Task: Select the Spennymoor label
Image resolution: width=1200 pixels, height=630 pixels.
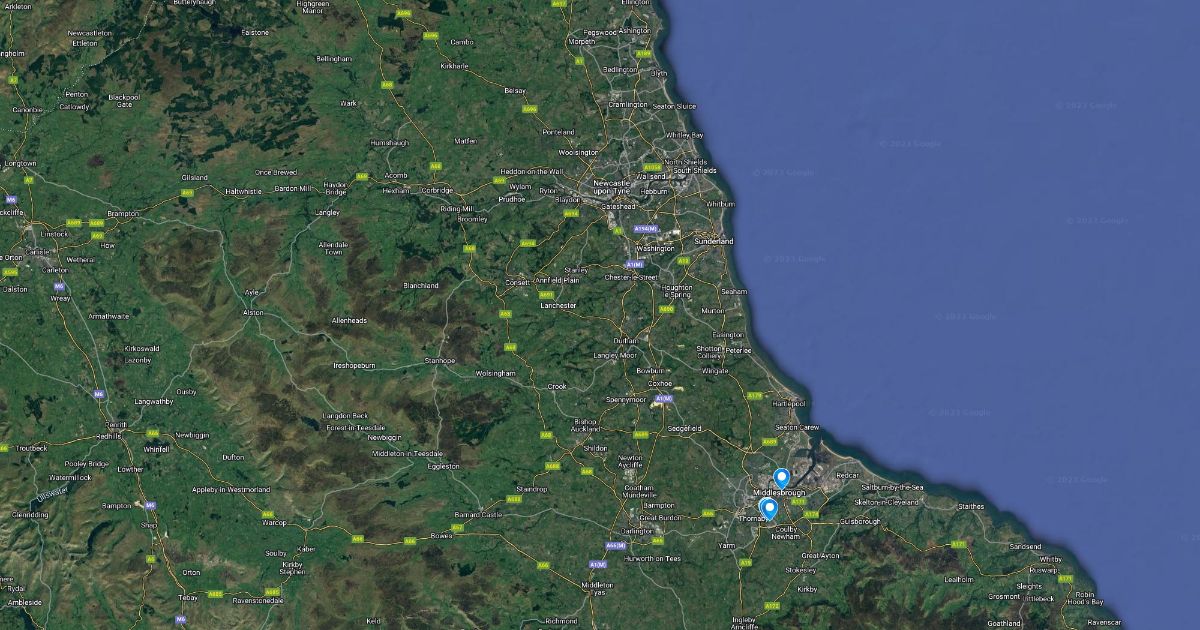Action: point(626,398)
